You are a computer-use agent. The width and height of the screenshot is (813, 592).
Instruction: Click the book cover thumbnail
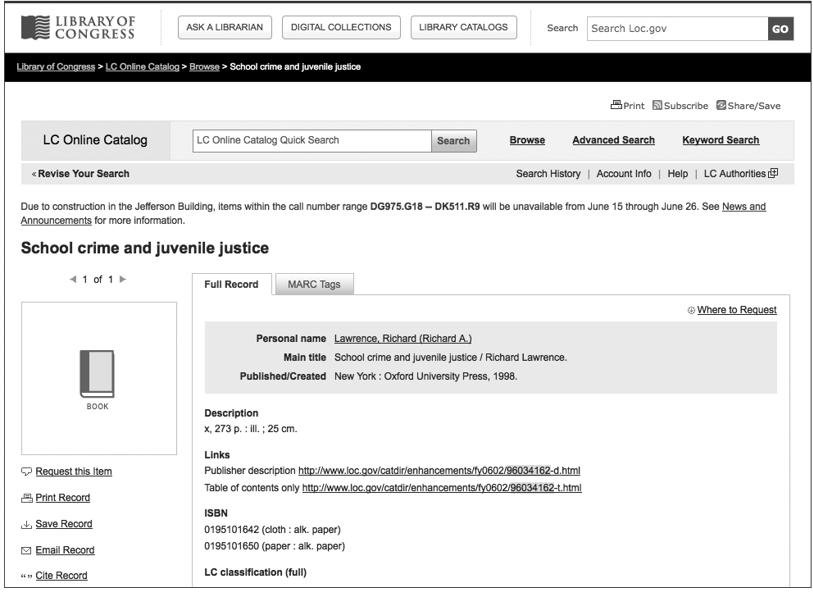pos(99,378)
